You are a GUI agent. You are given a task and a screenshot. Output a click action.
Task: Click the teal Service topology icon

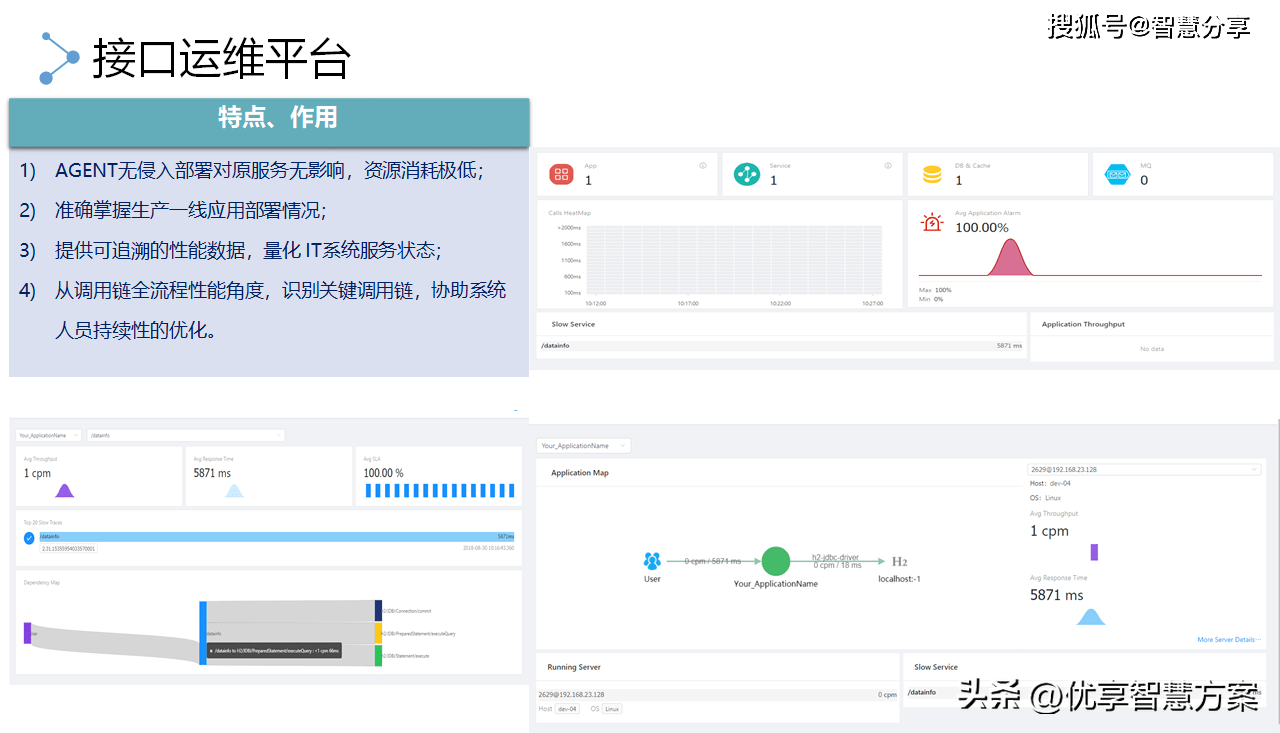(747, 175)
